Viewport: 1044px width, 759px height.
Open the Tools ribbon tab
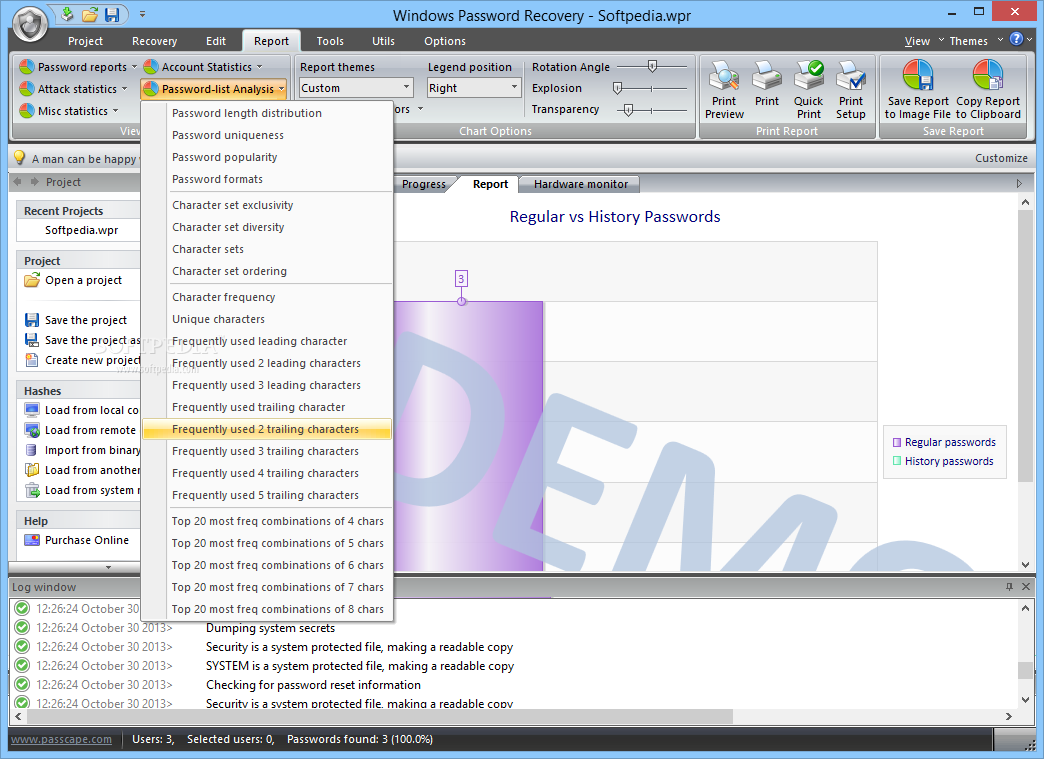coord(330,41)
